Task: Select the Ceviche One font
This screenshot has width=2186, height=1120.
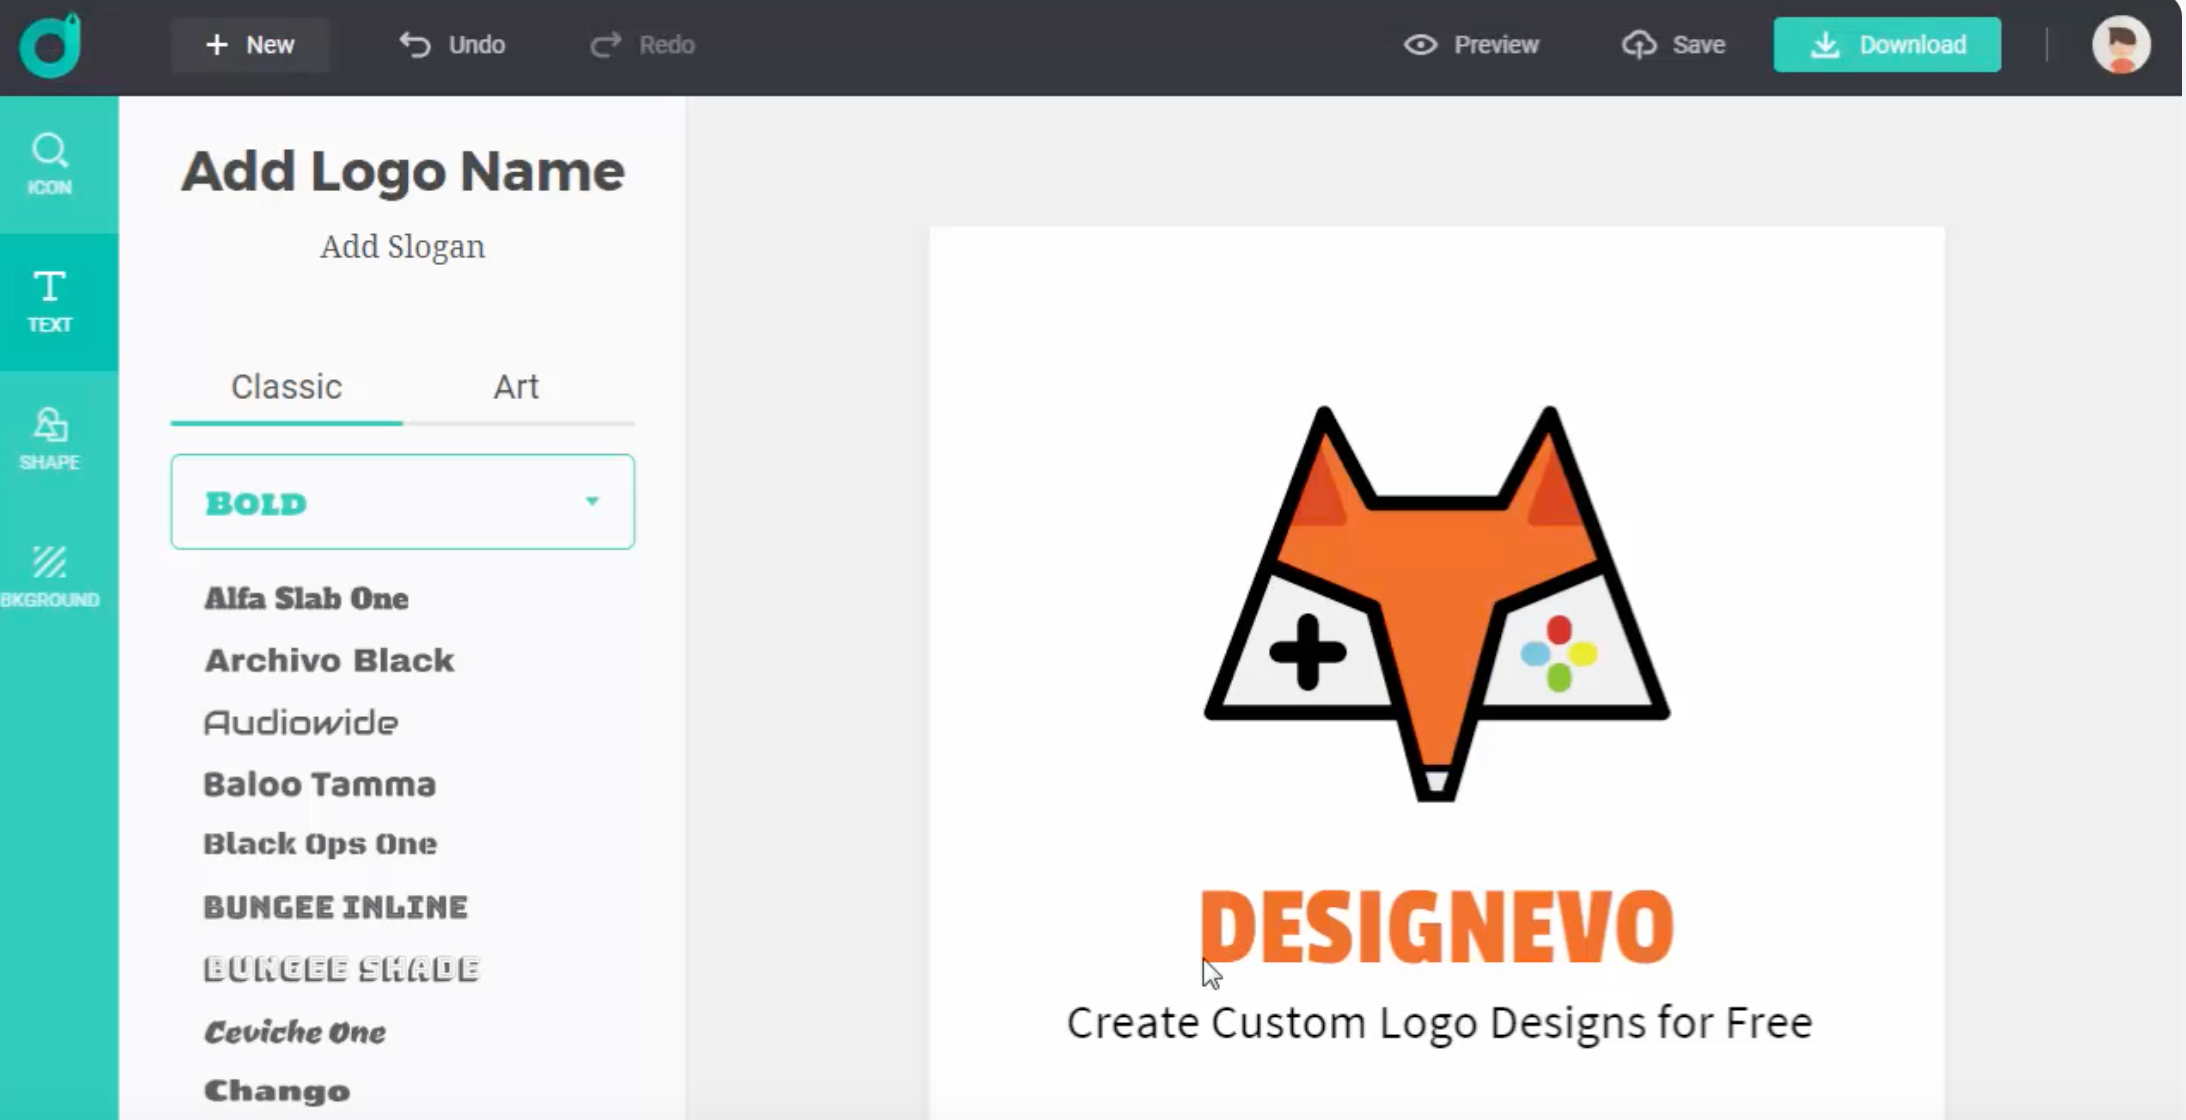Action: click(x=296, y=1030)
